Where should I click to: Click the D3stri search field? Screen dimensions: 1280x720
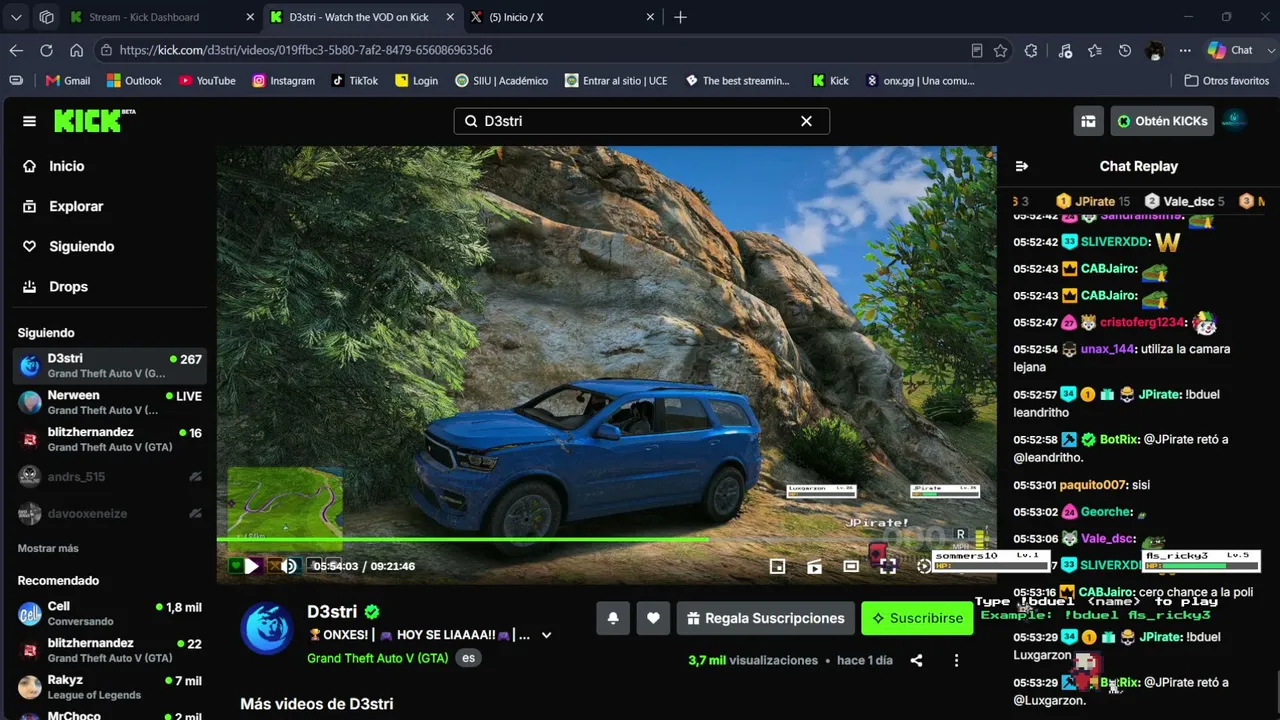(x=641, y=121)
